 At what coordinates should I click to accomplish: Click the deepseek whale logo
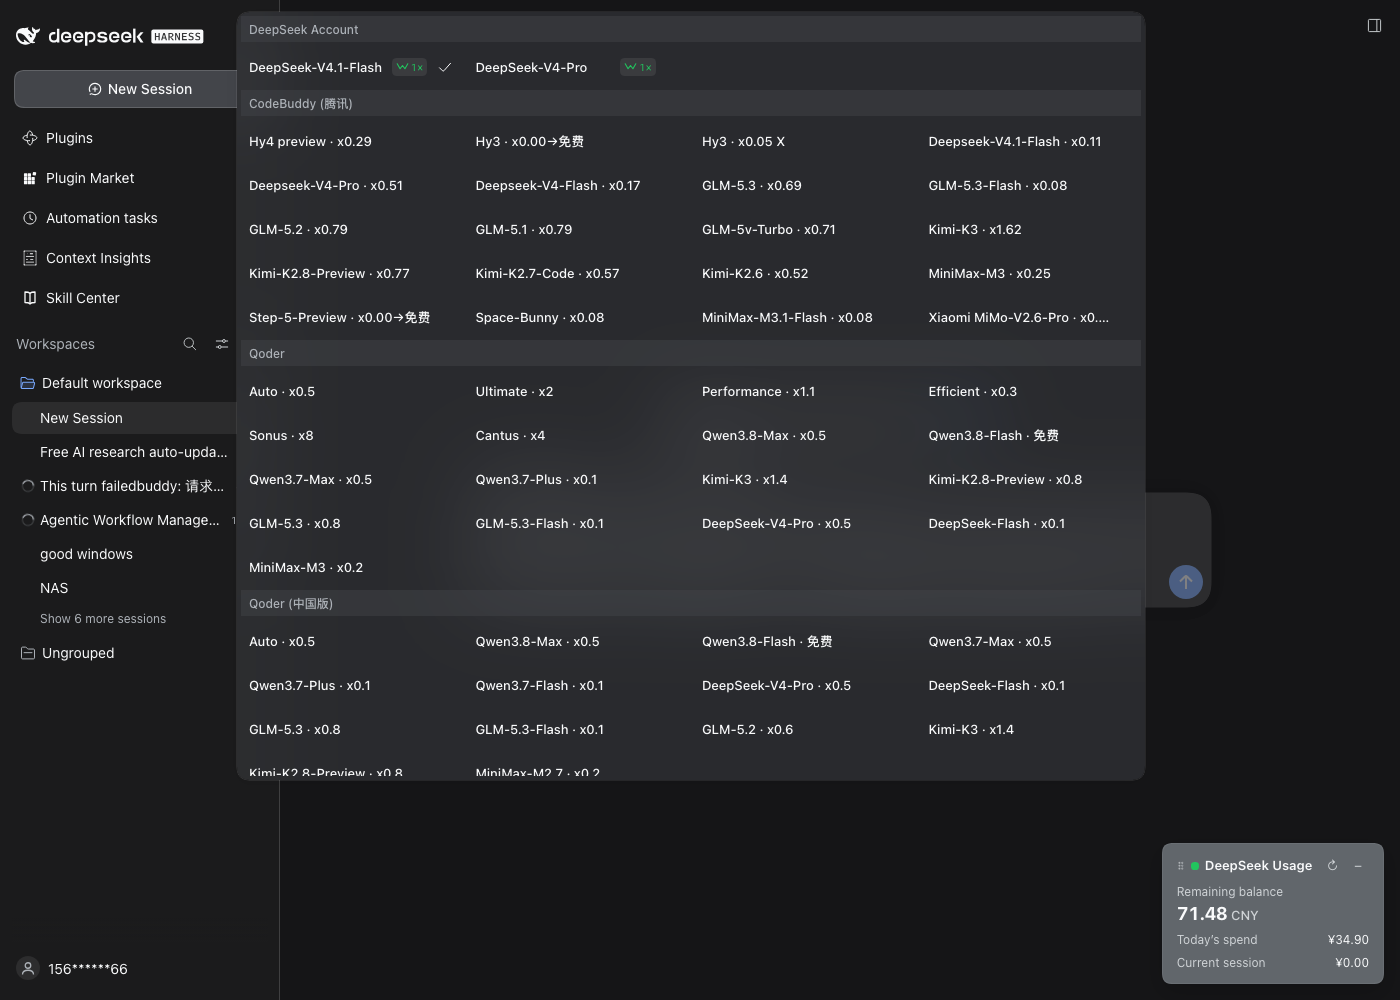(x=28, y=36)
